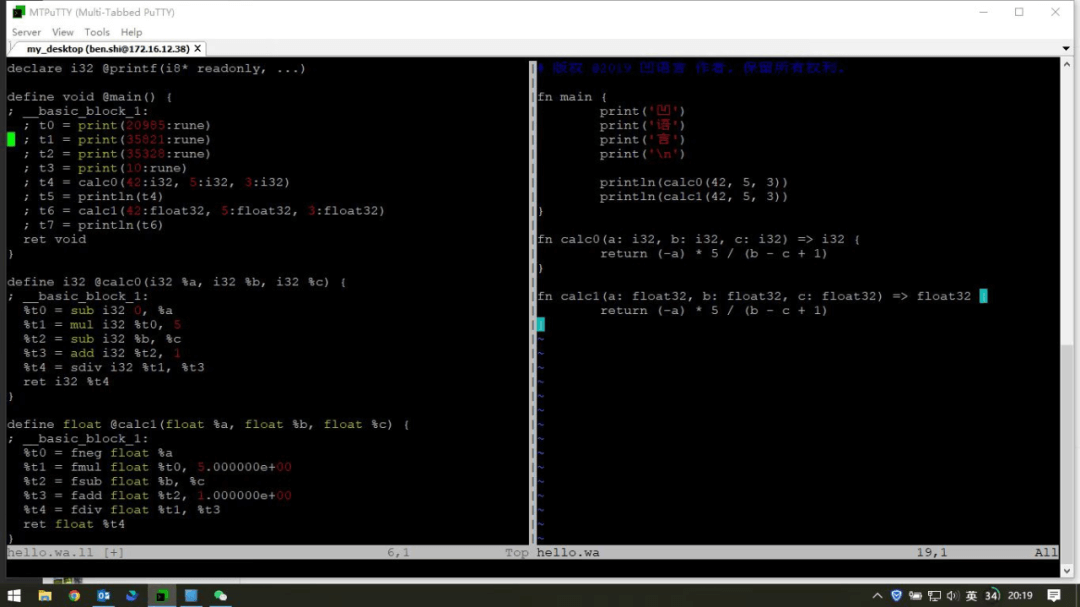The height and width of the screenshot is (607, 1080).
Task: Open File Explorer from taskbar
Action: tap(45, 595)
